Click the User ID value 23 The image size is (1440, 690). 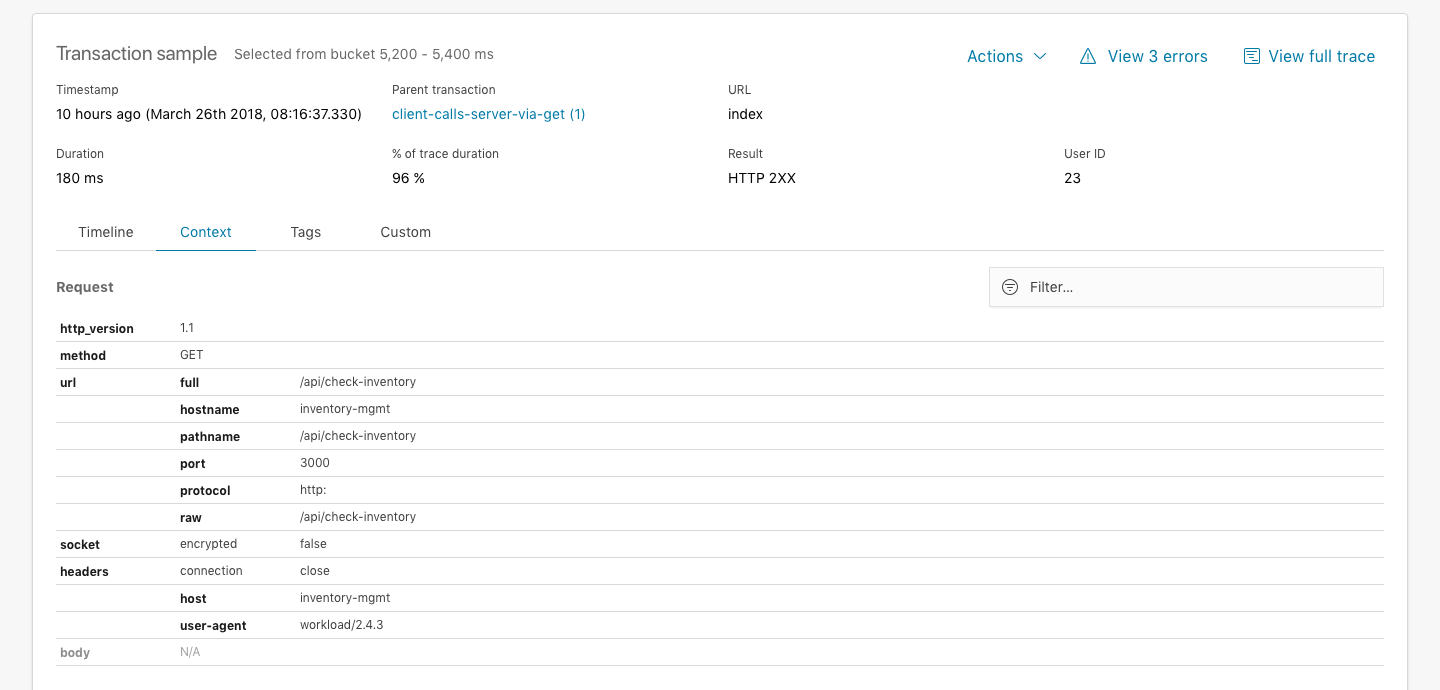1072,178
